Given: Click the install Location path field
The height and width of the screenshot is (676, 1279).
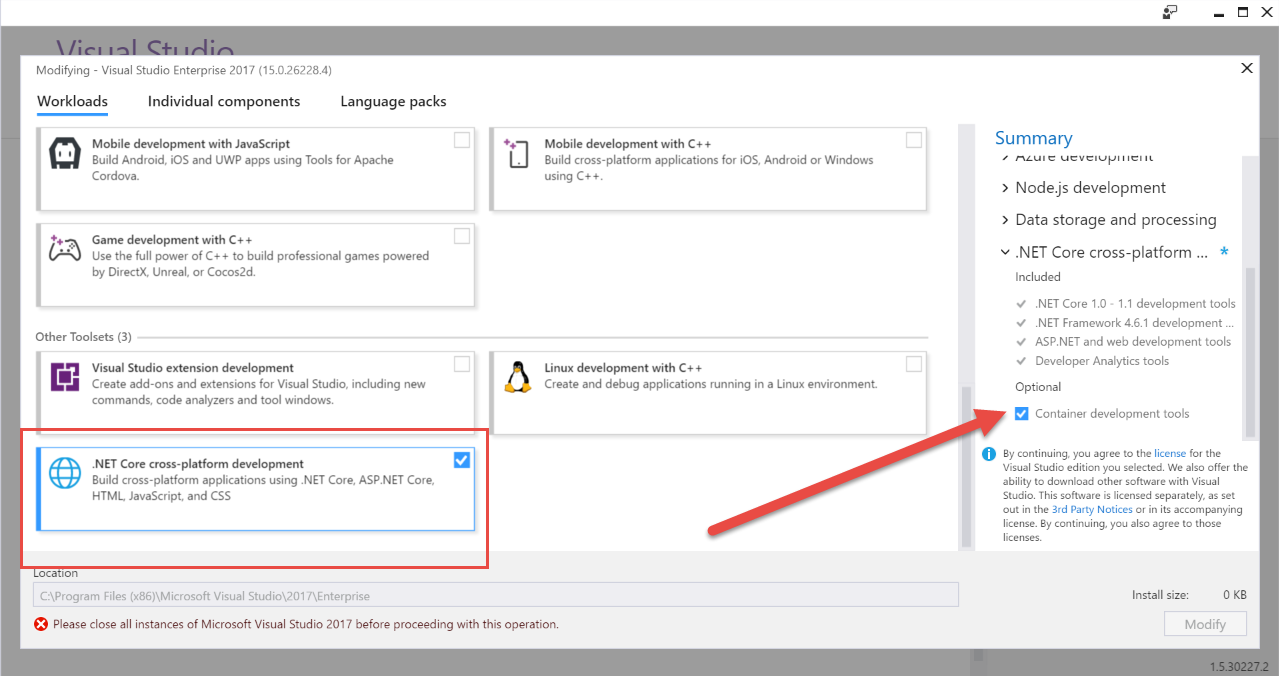Looking at the screenshot, I should [495, 596].
